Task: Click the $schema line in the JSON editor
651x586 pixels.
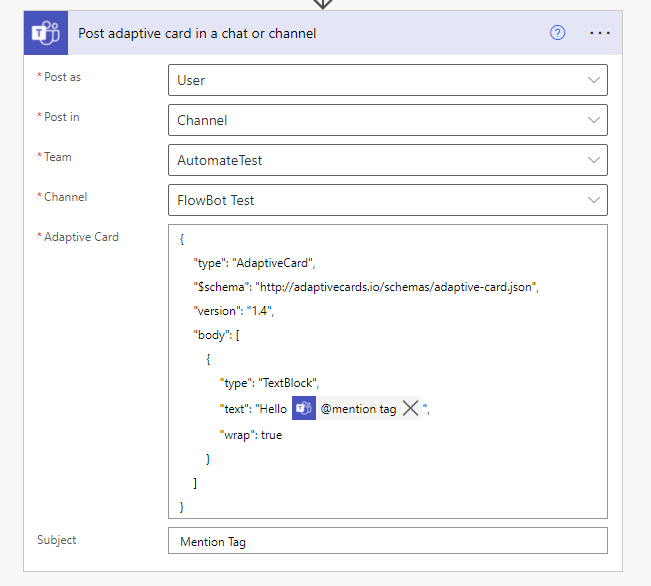Action: (x=366, y=287)
